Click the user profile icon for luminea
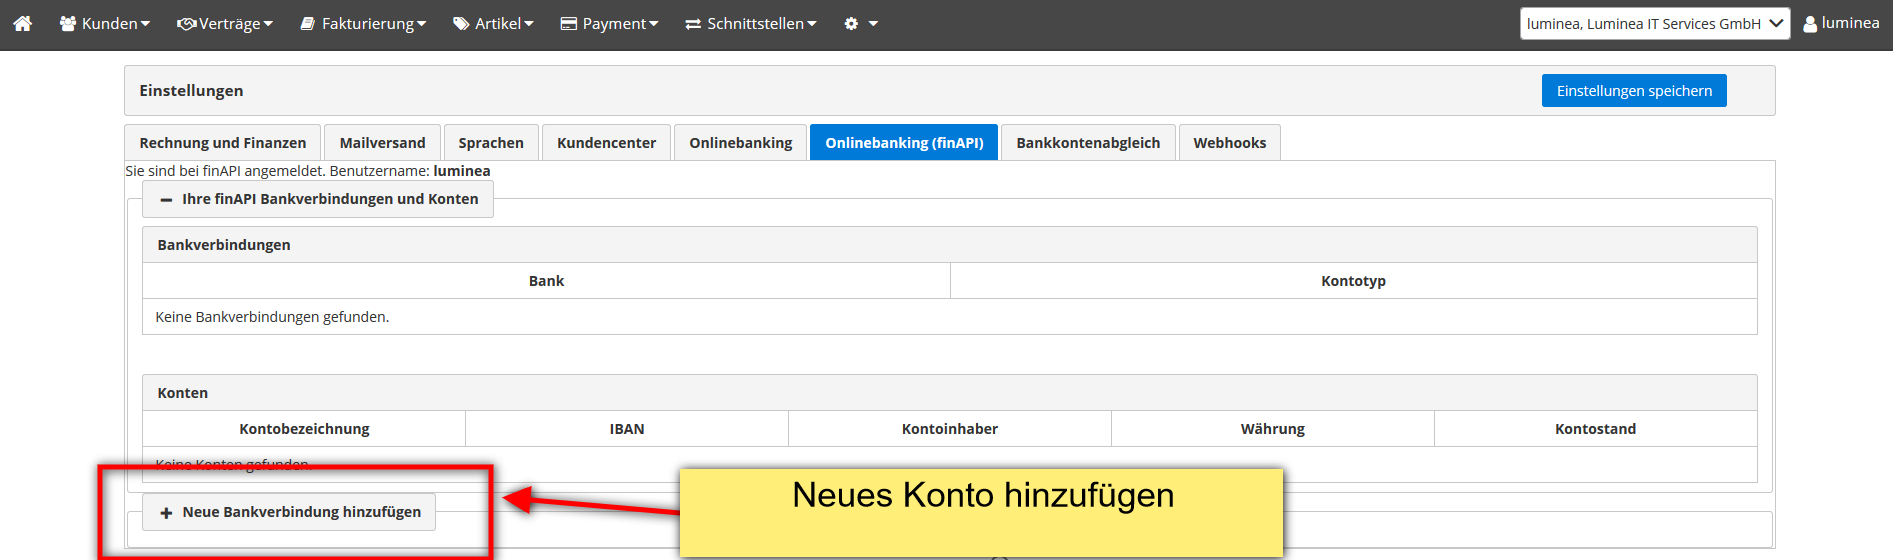1893x560 pixels. tap(1809, 24)
